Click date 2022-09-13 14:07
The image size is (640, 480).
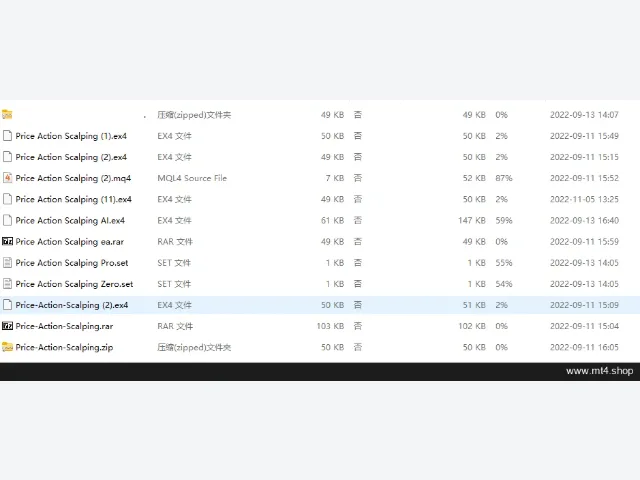tap(584, 115)
